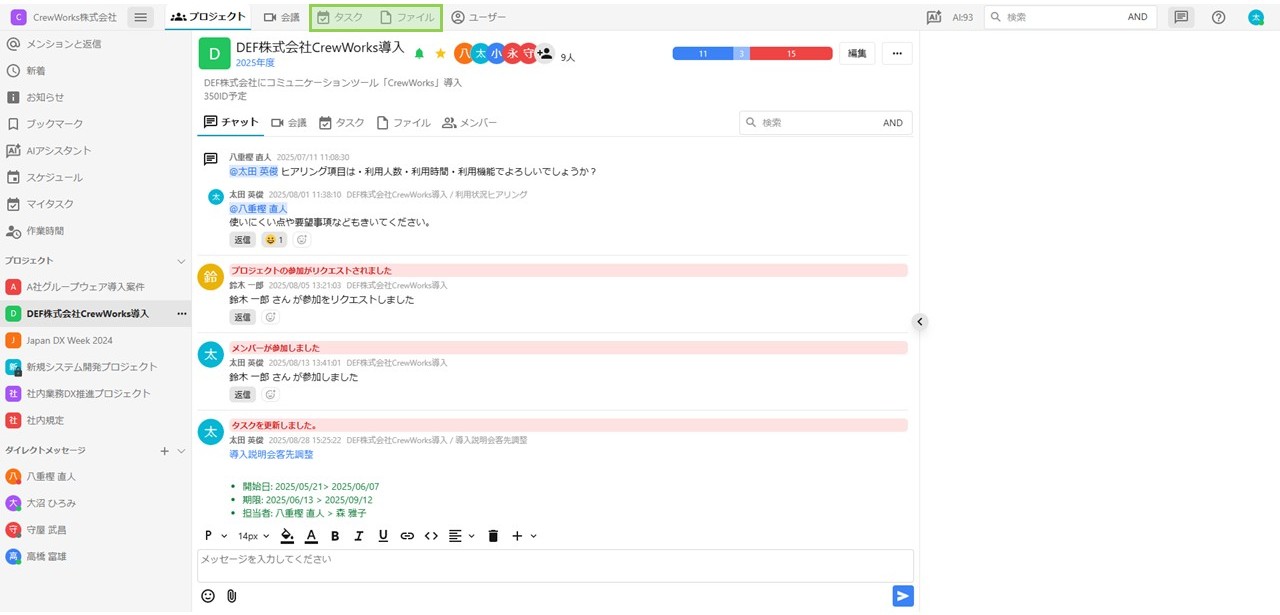The image size is (1280, 615).
Task: Send the message with the blue button
Action: click(903, 596)
